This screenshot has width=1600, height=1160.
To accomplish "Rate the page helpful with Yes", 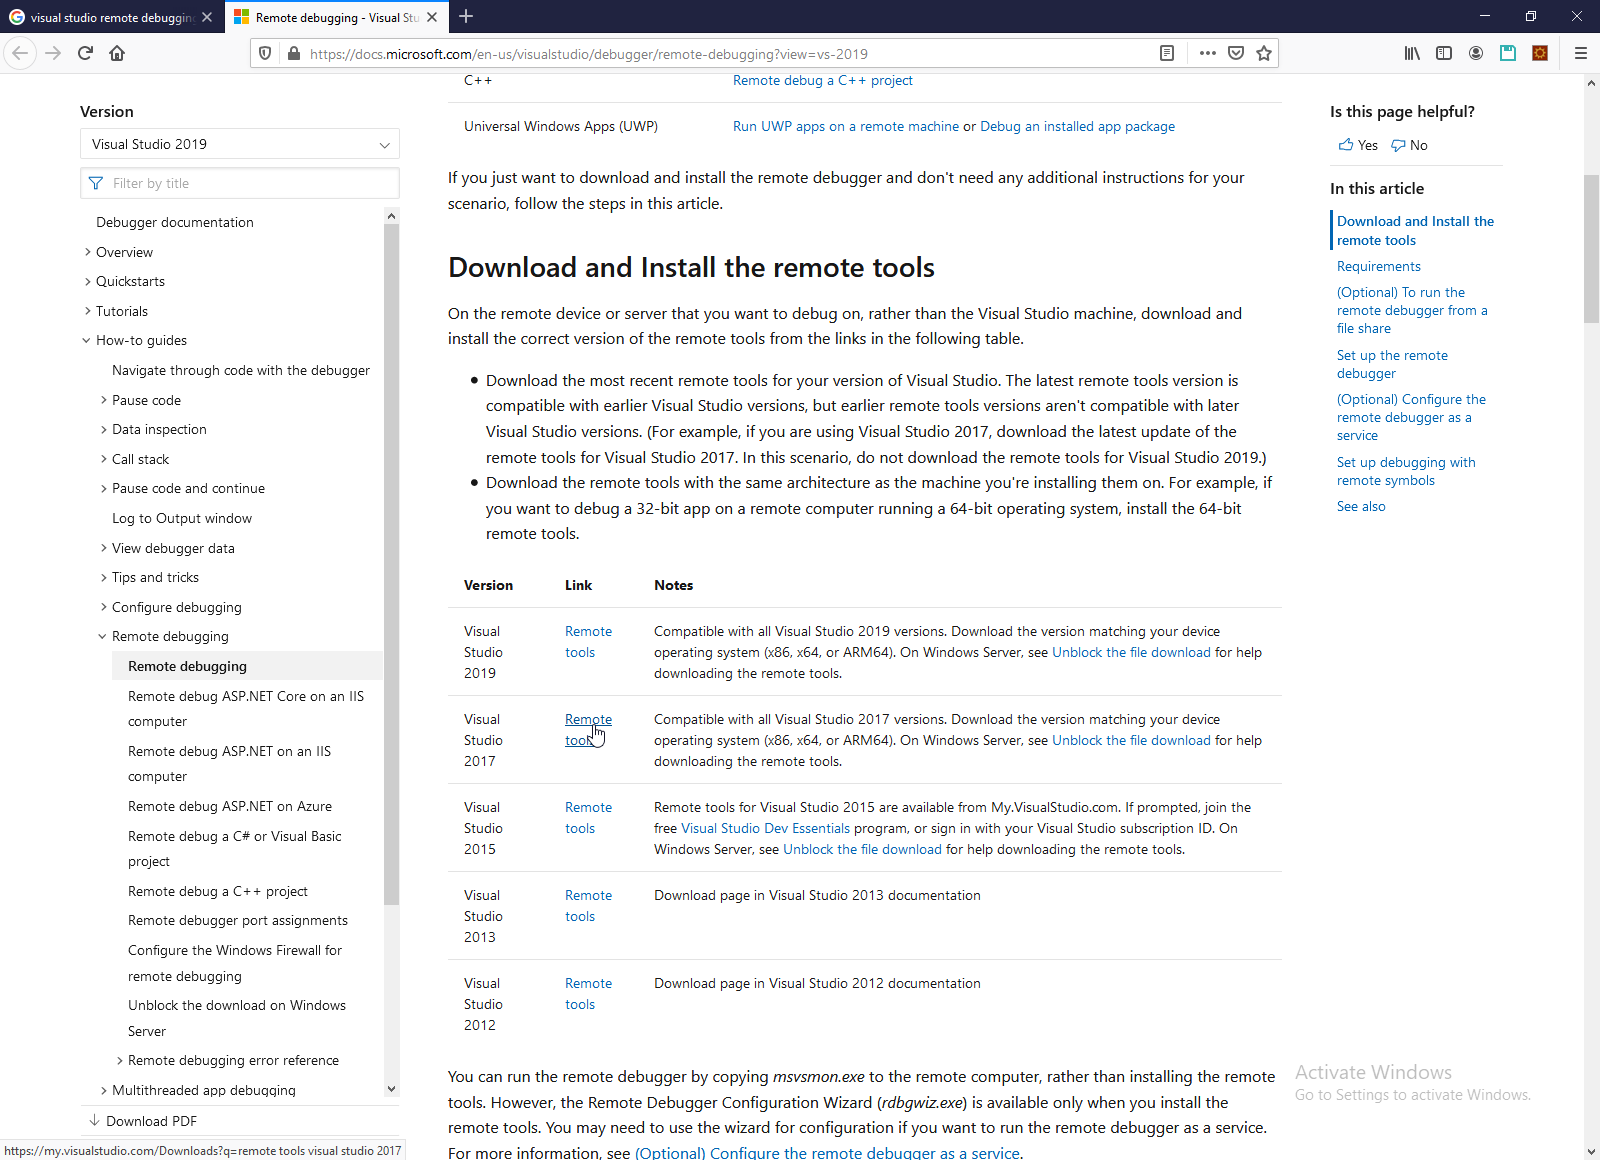I will click(x=1358, y=145).
